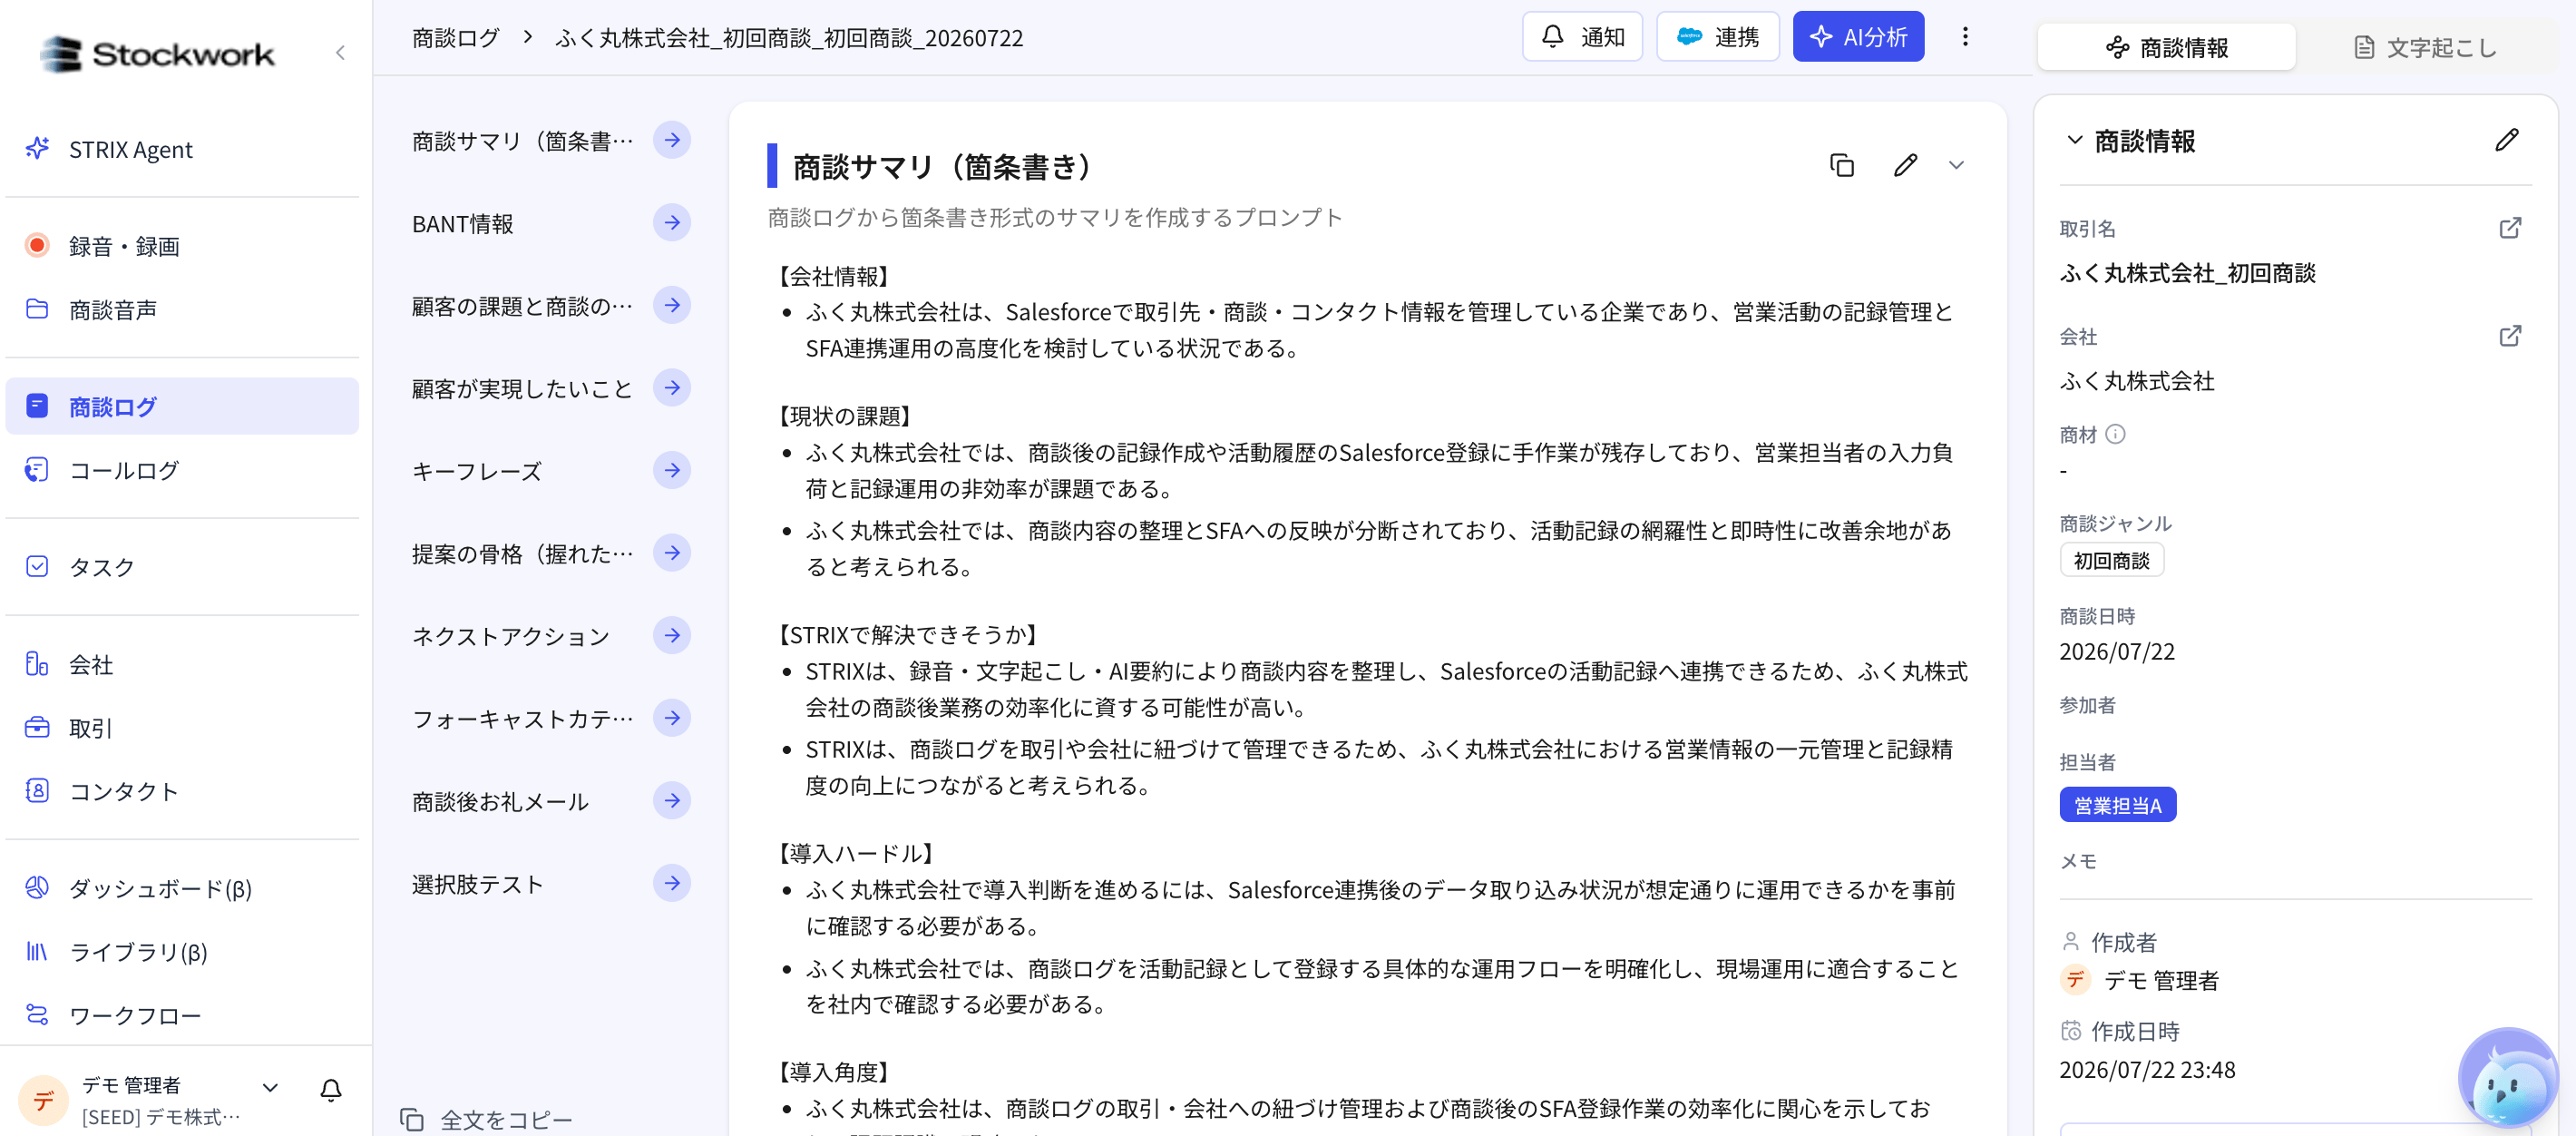Switch to 文字起こし tab
The image size is (2576, 1136).
tap(2425, 47)
